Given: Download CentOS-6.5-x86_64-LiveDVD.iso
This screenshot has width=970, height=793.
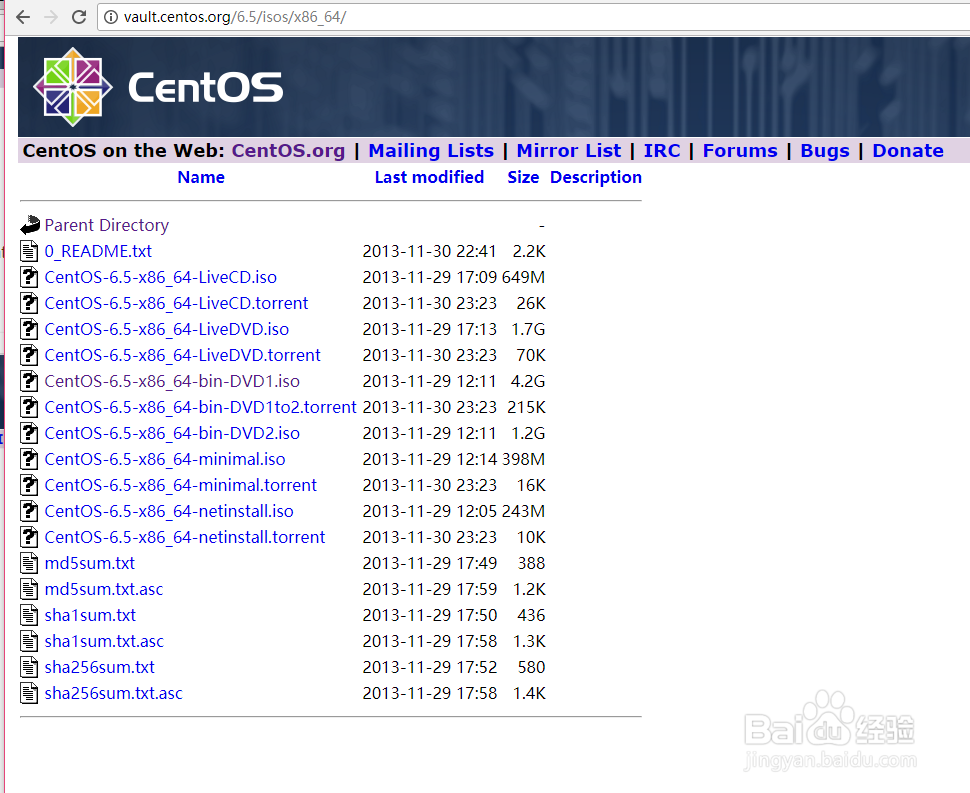Looking at the screenshot, I should [x=167, y=328].
